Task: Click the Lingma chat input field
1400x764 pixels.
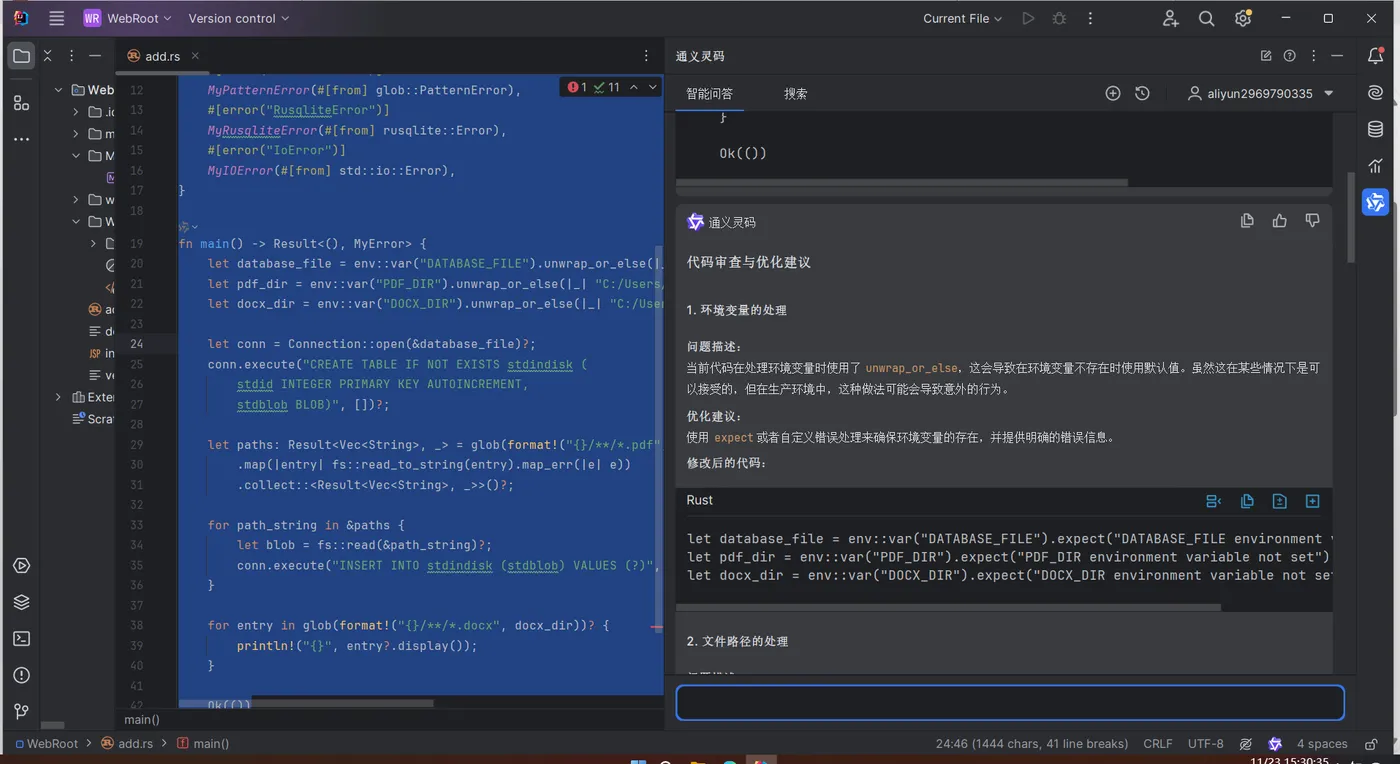Action: click(x=1010, y=702)
